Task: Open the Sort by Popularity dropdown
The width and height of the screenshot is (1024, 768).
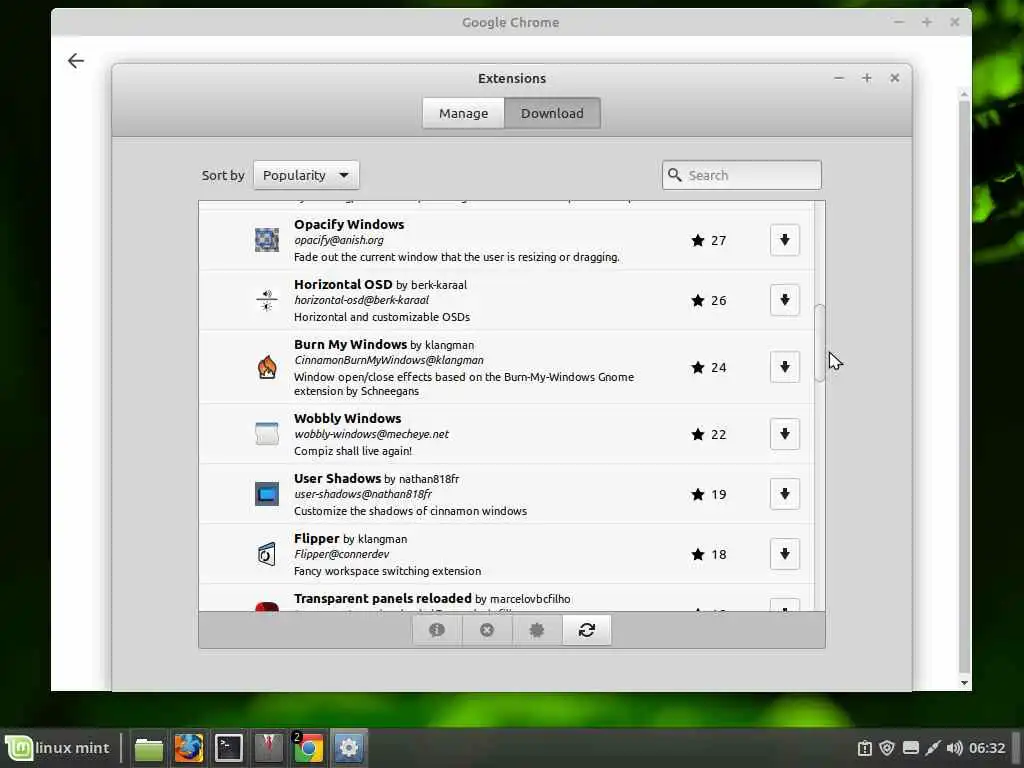Action: click(x=306, y=175)
